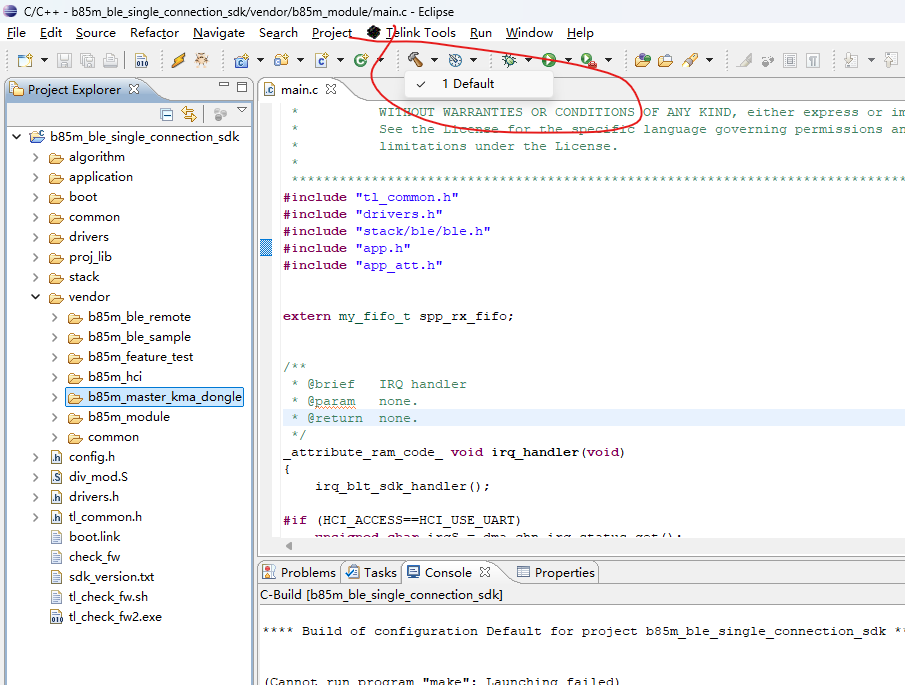
Task: Expand the algorithm folder
Action: pos(36,157)
